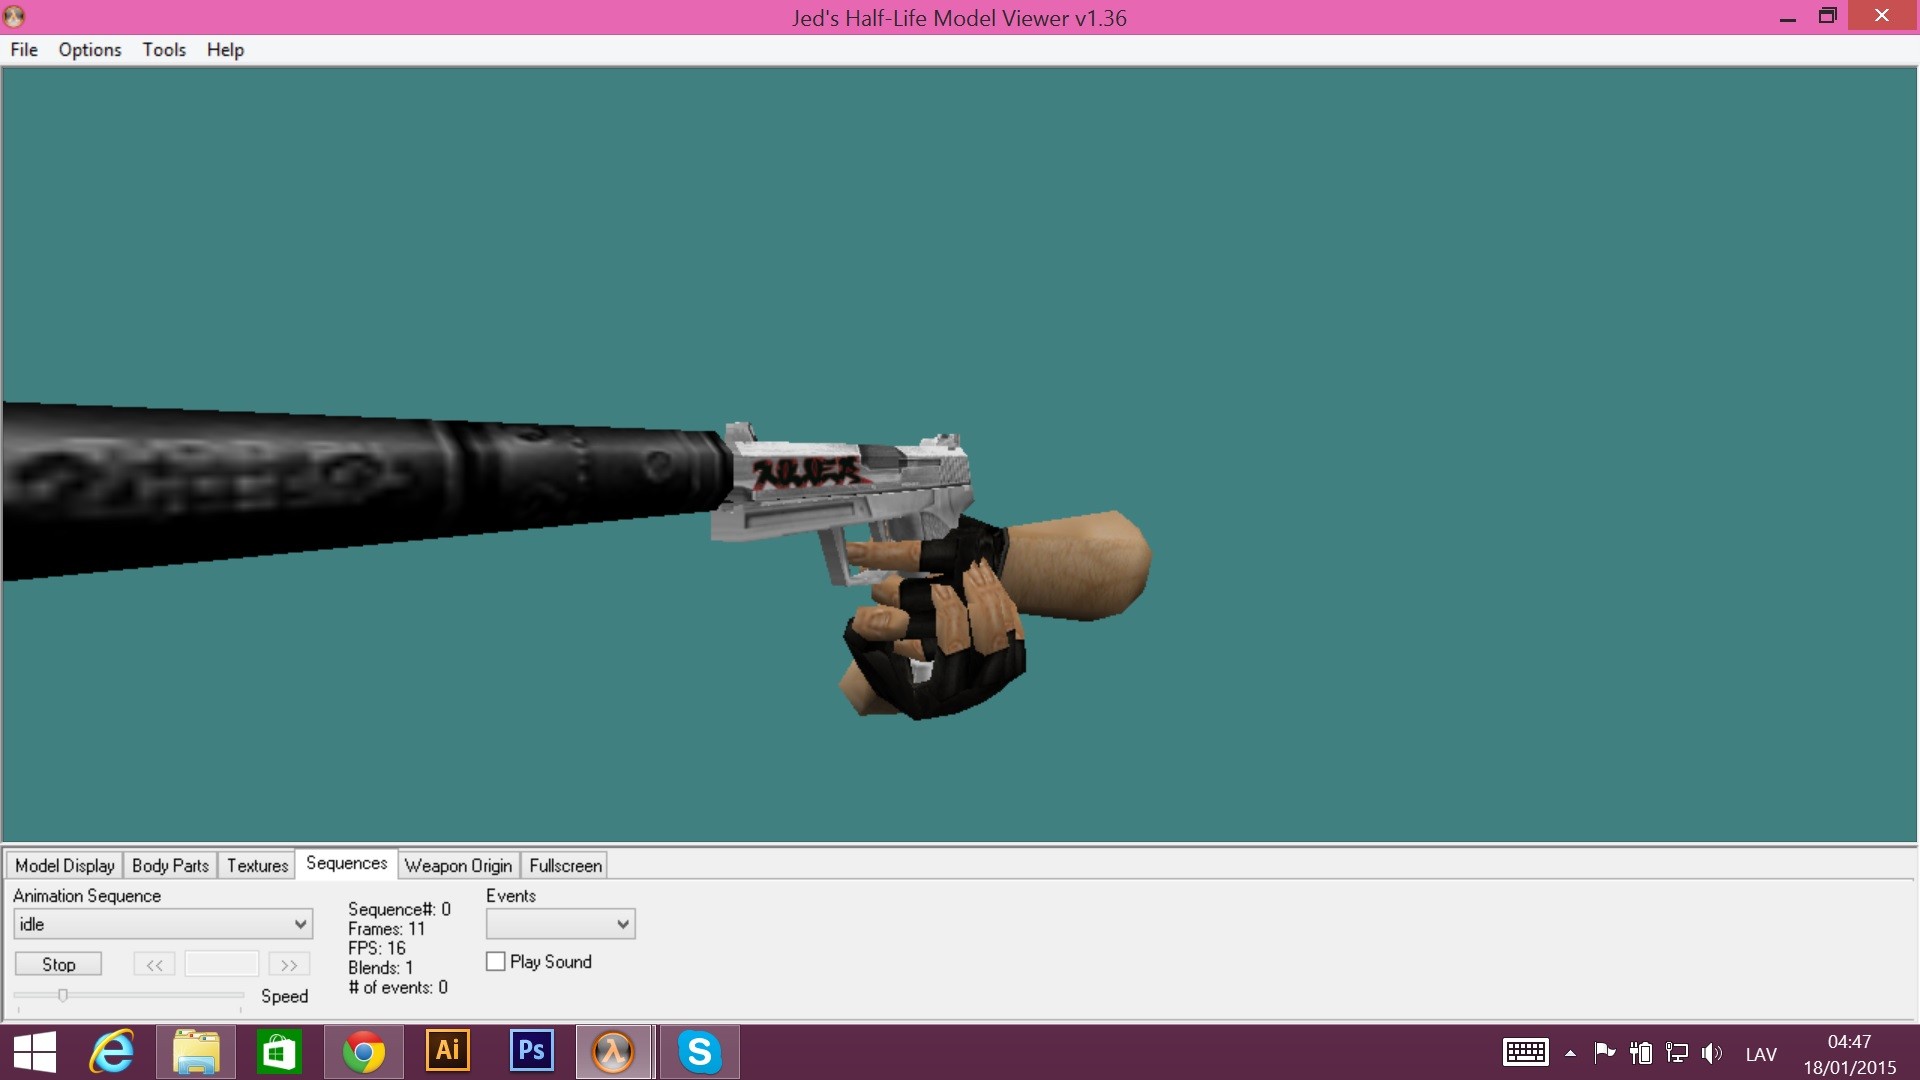This screenshot has width=1920, height=1080.
Task: Open the touch keyboard from the system tray
Action: [1525, 1052]
